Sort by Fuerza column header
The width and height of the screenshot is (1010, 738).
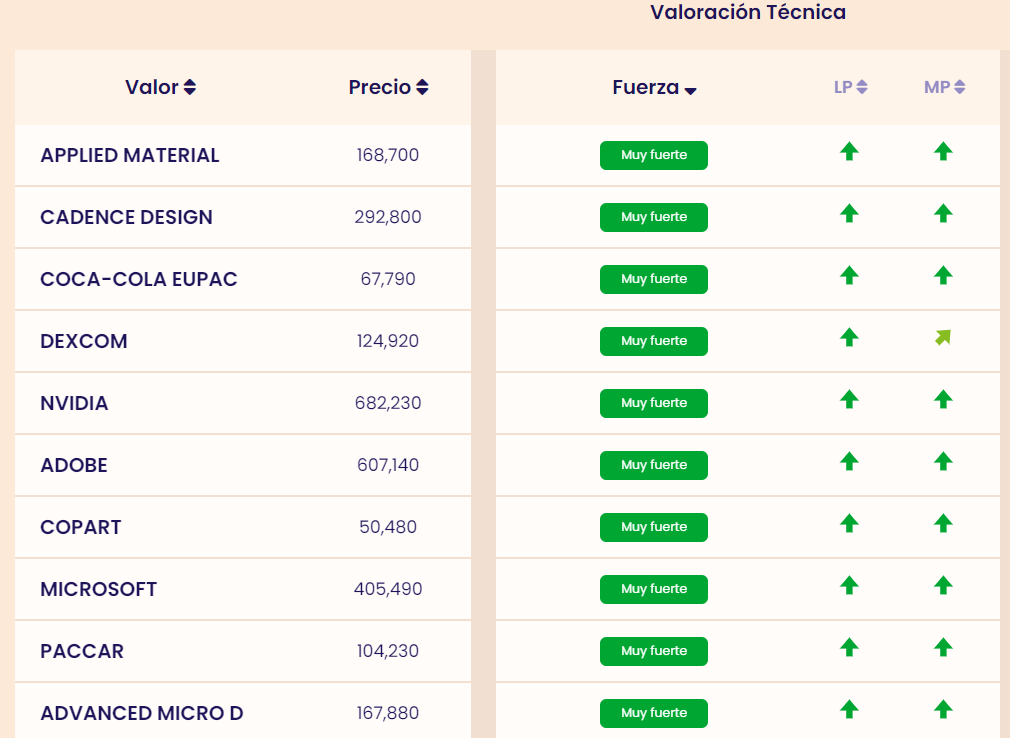654,88
